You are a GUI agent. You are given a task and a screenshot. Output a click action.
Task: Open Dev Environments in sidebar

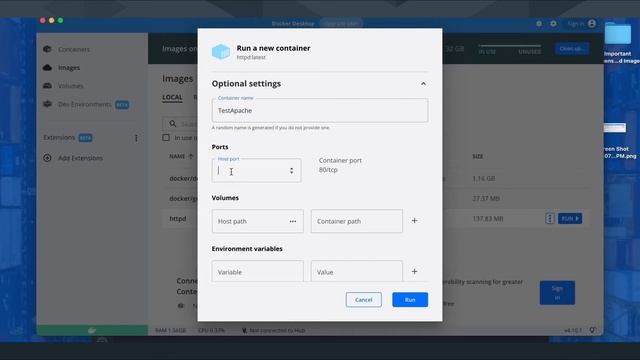(x=84, y=104)
